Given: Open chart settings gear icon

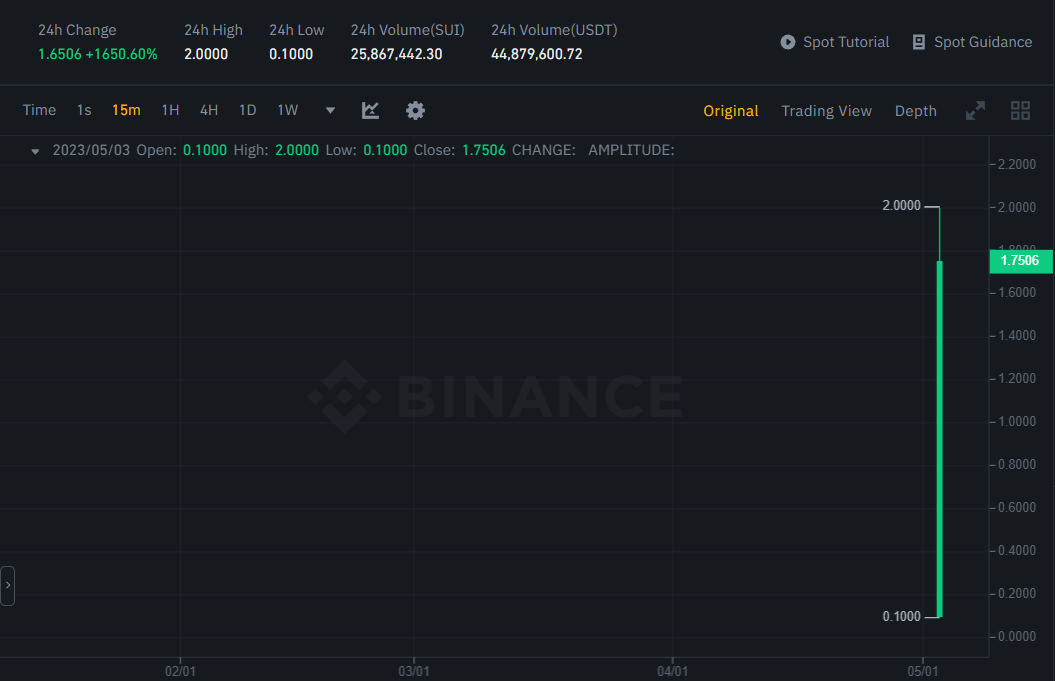Looking at the screenshot, I should tap(415, 110).
